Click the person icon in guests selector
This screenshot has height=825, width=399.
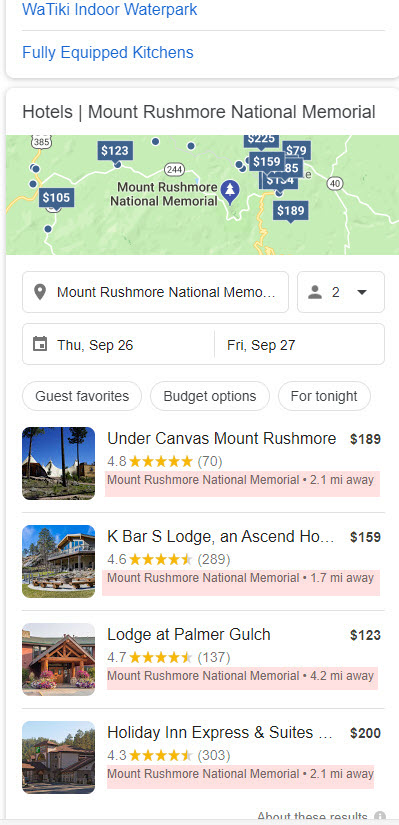point(315,292)
